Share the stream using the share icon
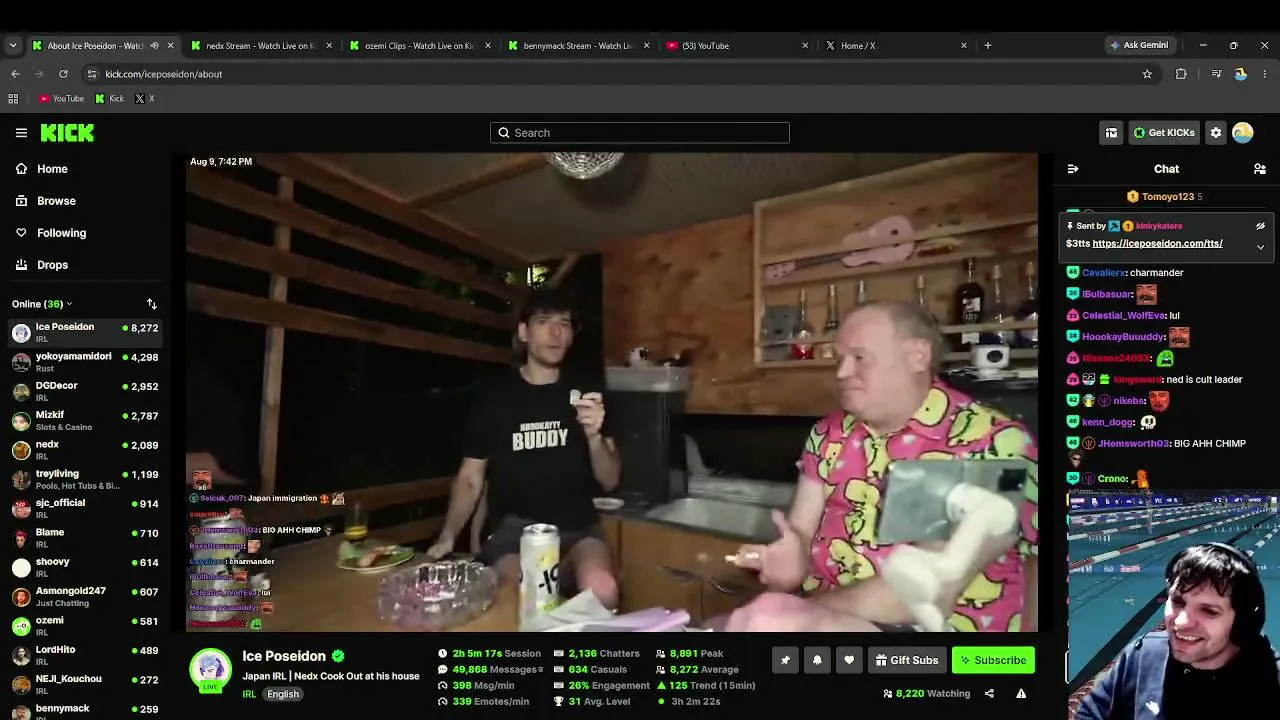Image resolution: width=1280 pixels, height=720 pixels. 989,693
